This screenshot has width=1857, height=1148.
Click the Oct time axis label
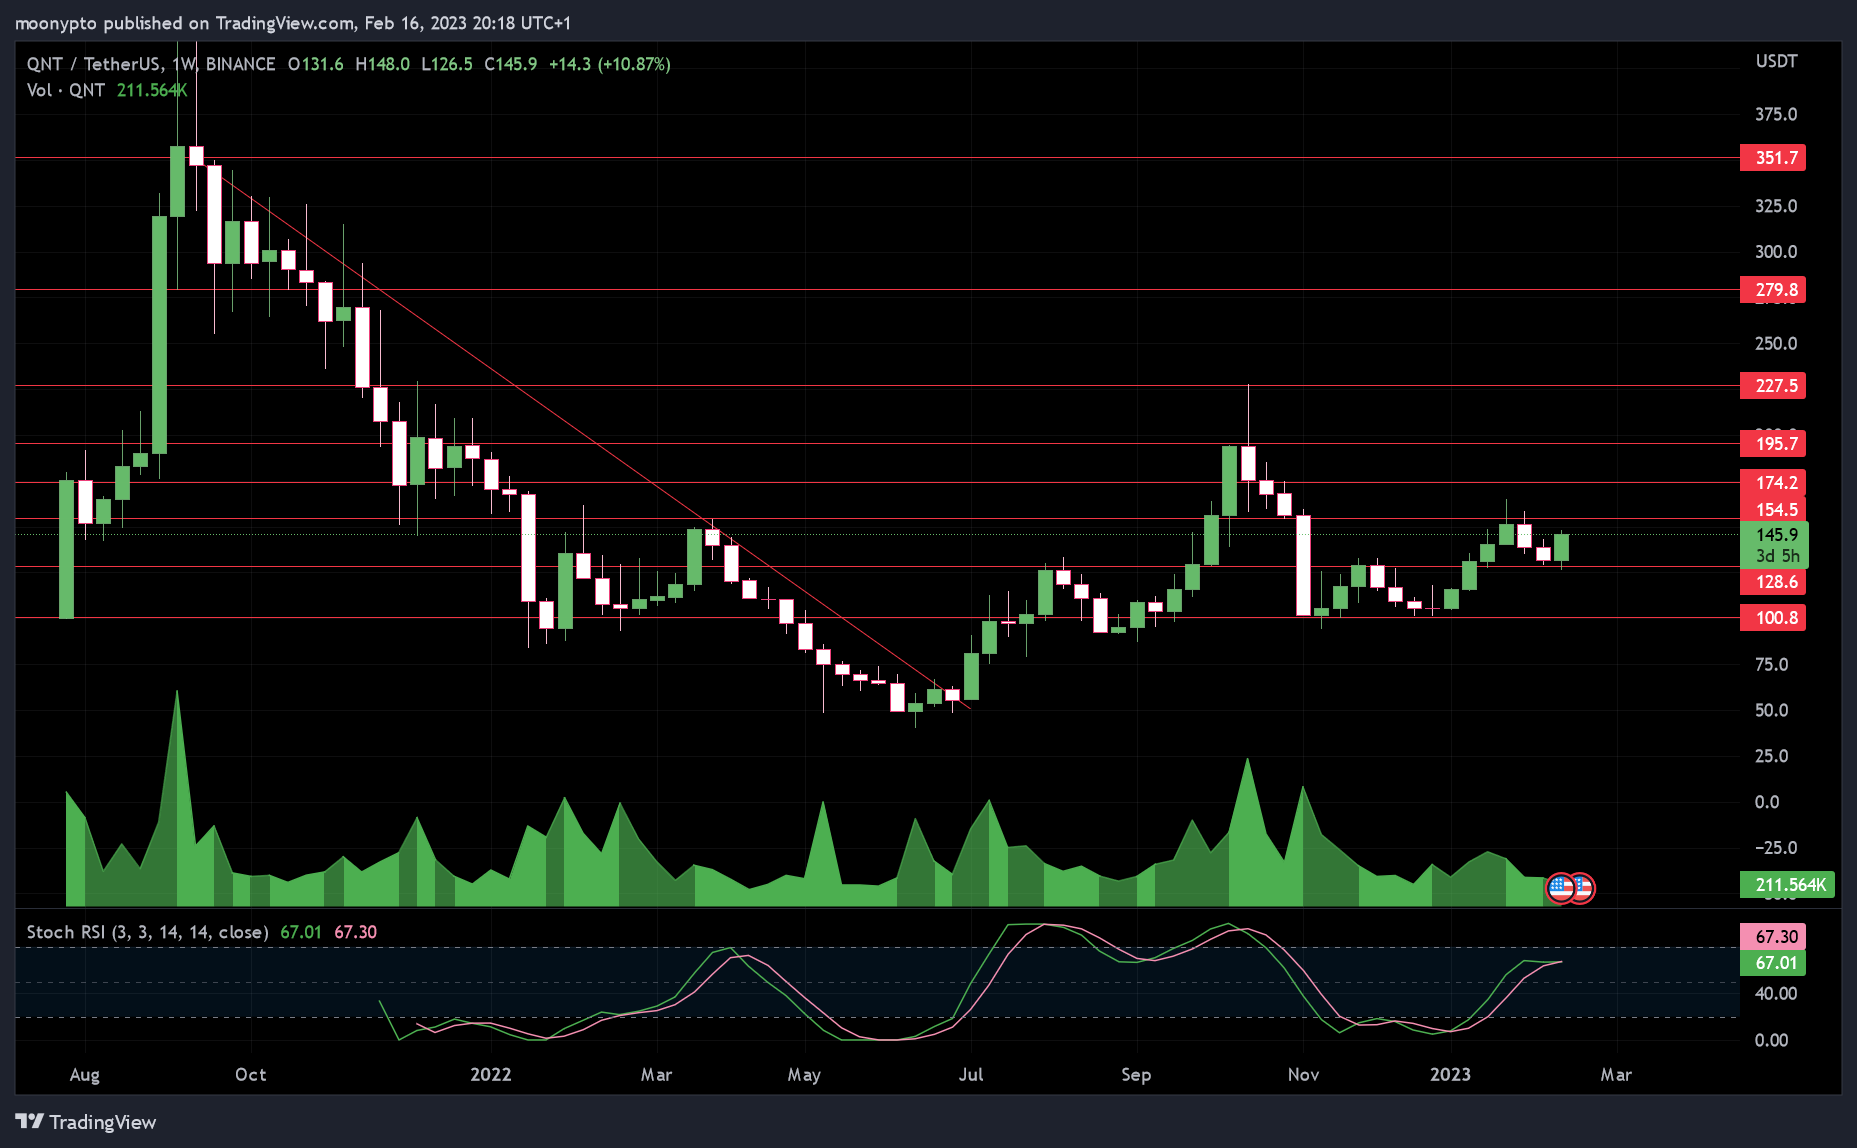[251, 1075]
